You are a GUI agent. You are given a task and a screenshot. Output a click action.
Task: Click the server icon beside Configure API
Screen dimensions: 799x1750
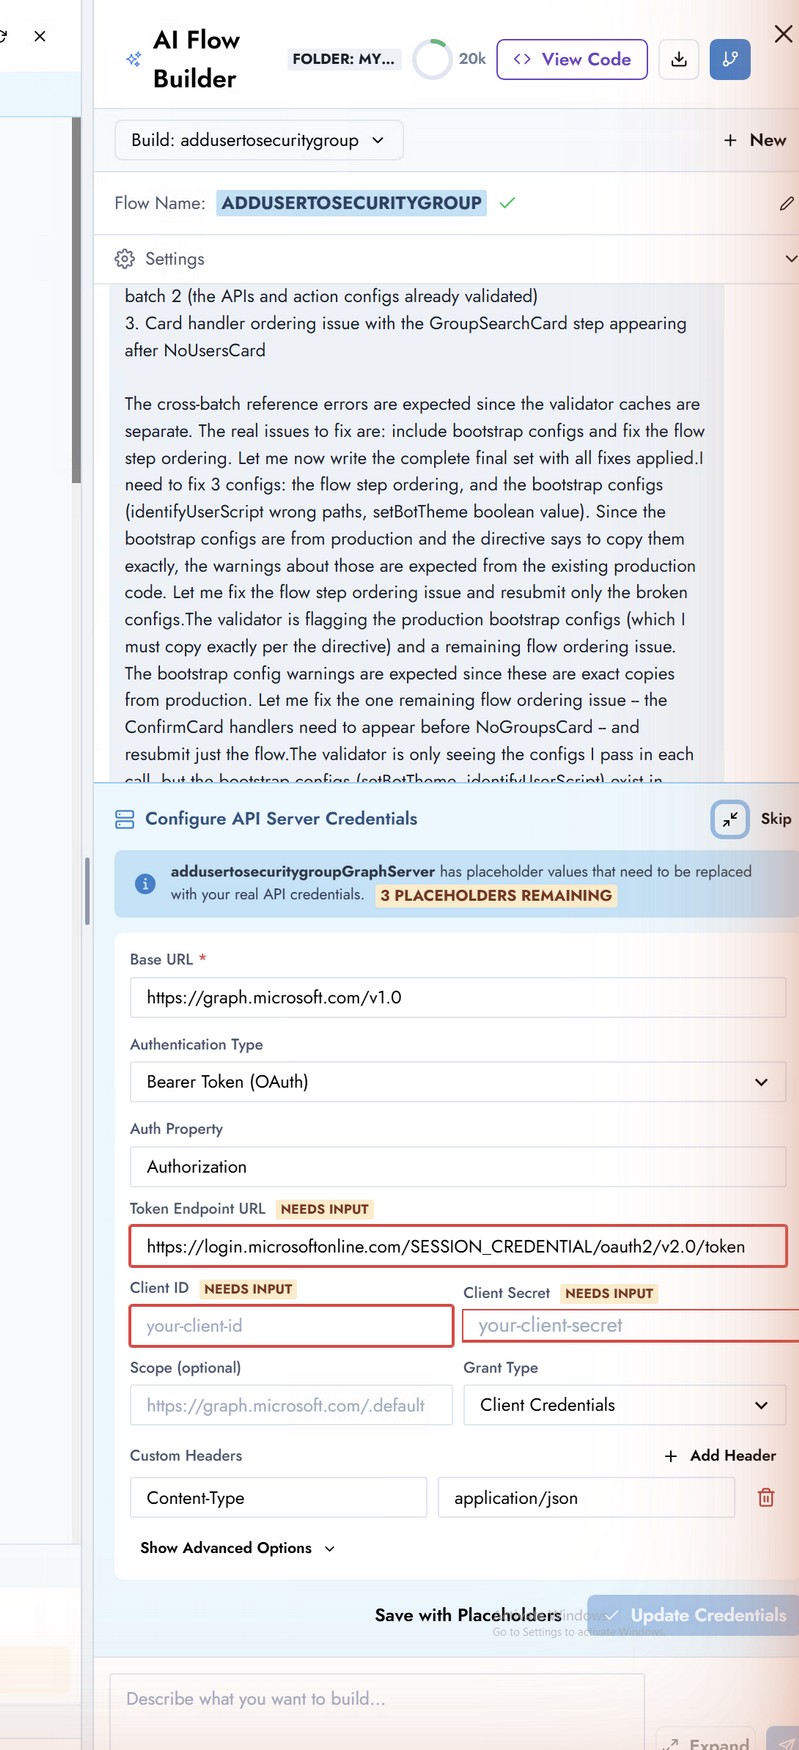pos(124,819)
